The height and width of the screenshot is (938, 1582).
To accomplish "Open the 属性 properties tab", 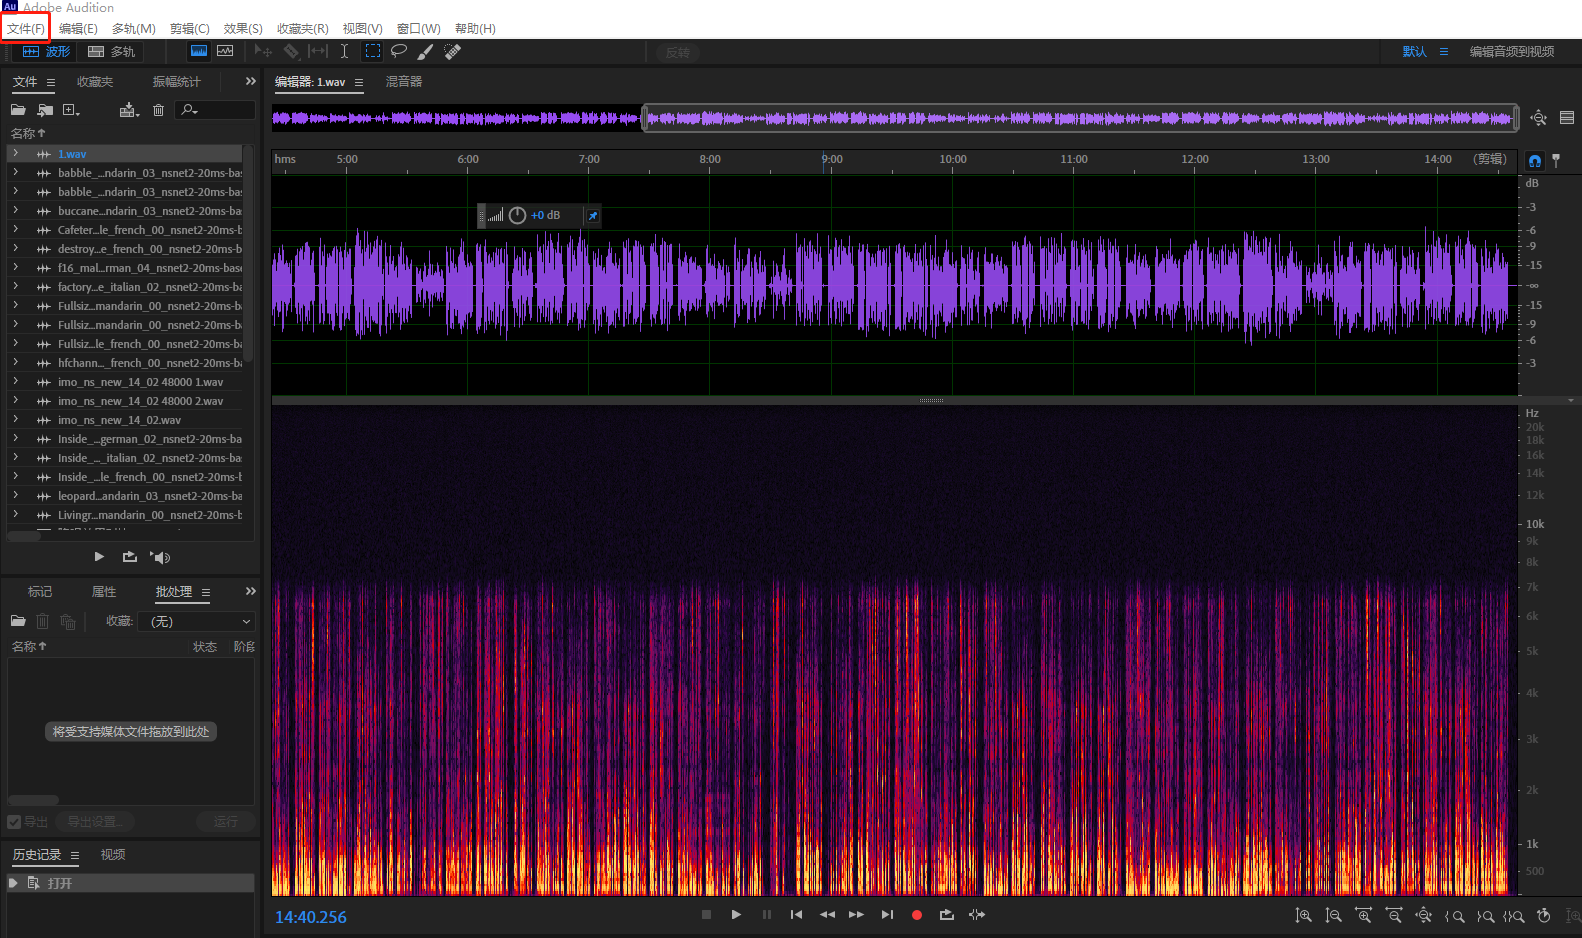I will (104, 592).
